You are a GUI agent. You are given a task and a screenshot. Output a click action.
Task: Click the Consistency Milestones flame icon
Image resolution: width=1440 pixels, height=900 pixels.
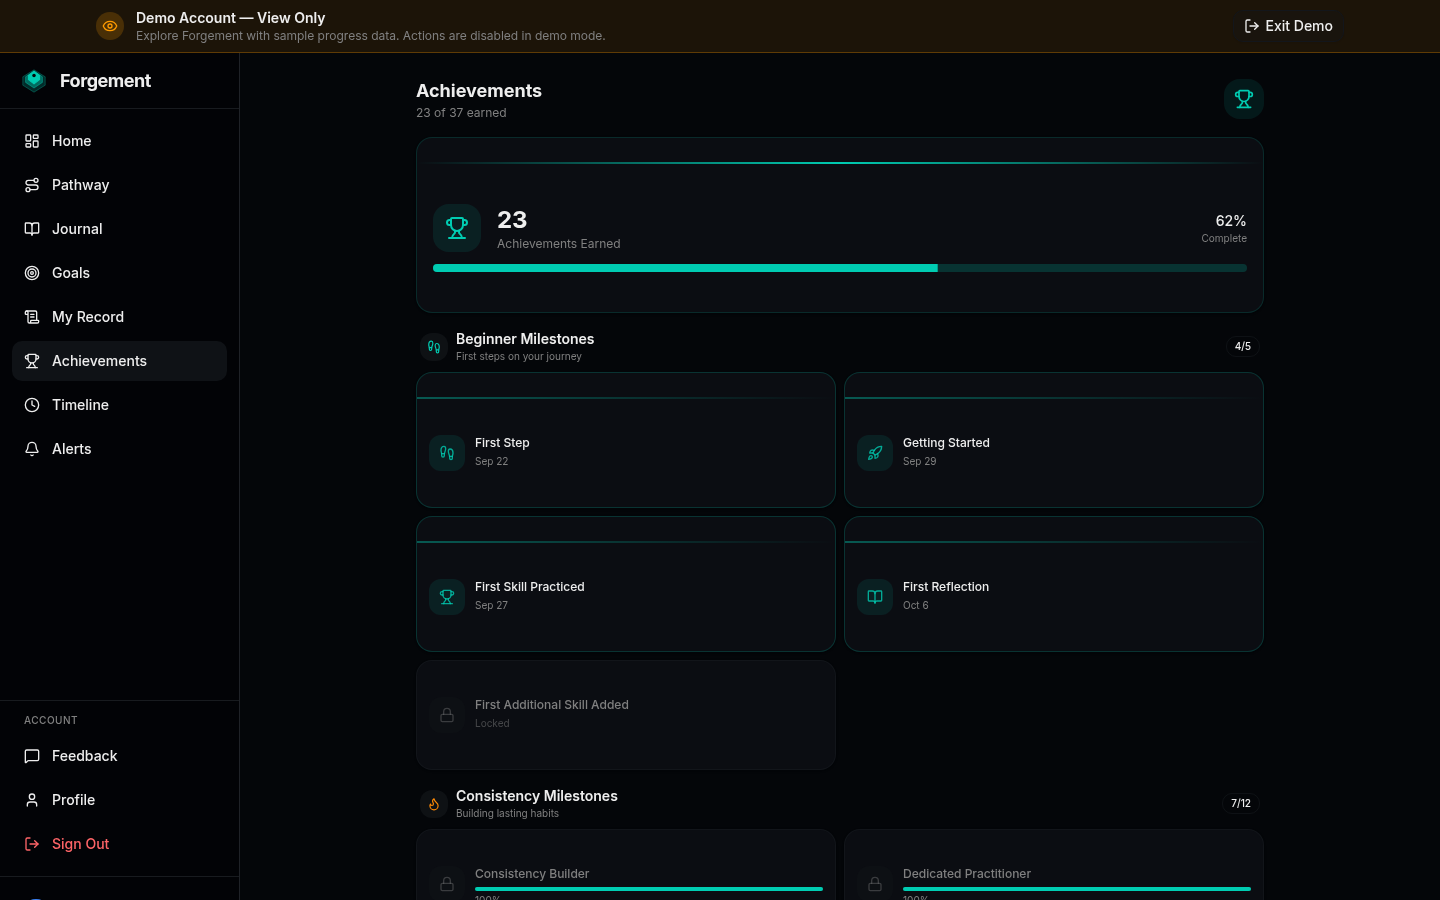coord(434,804)
